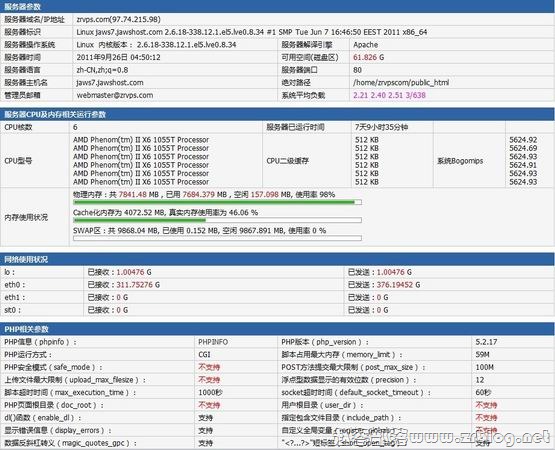Click the eth1 interface label

coord(15,297)
